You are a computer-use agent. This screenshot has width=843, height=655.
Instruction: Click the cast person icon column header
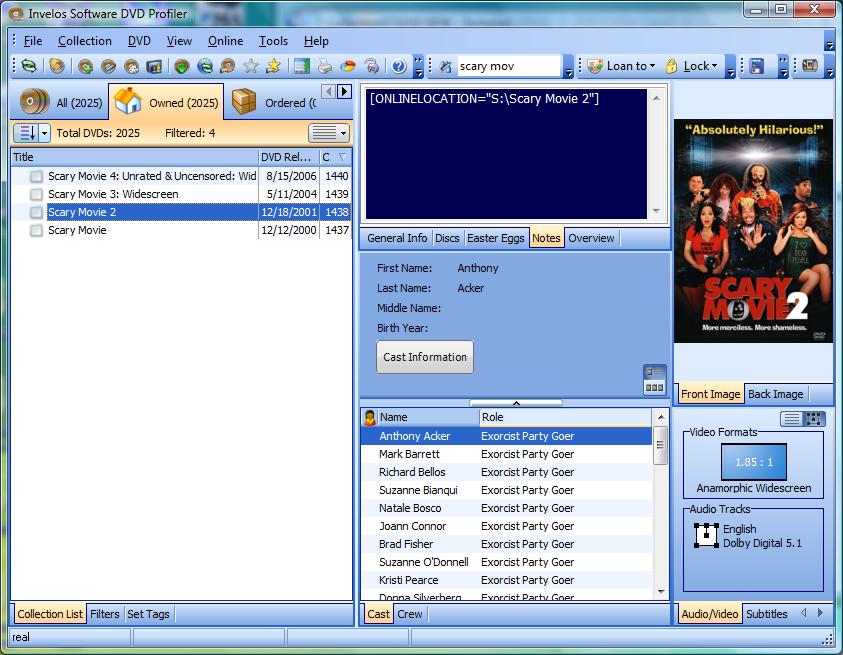[369, 417]
